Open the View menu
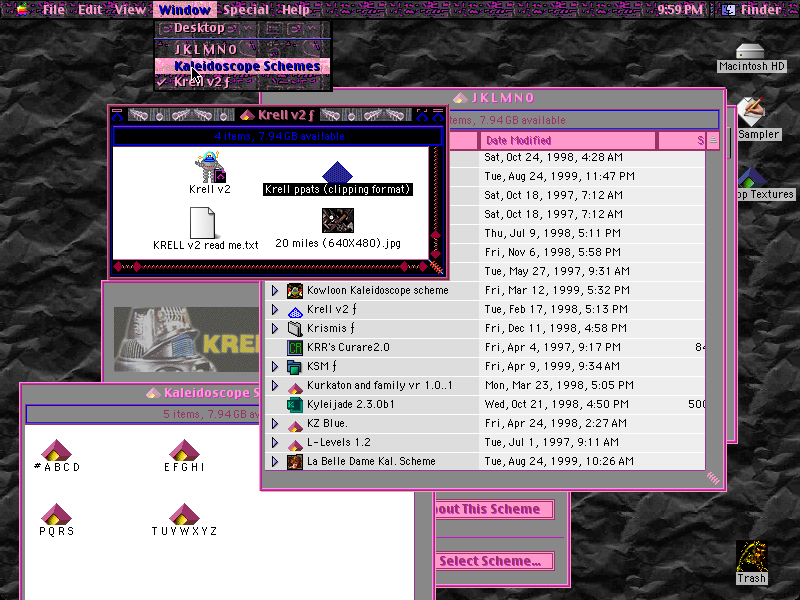800x600 pixels. coord(130,9)
